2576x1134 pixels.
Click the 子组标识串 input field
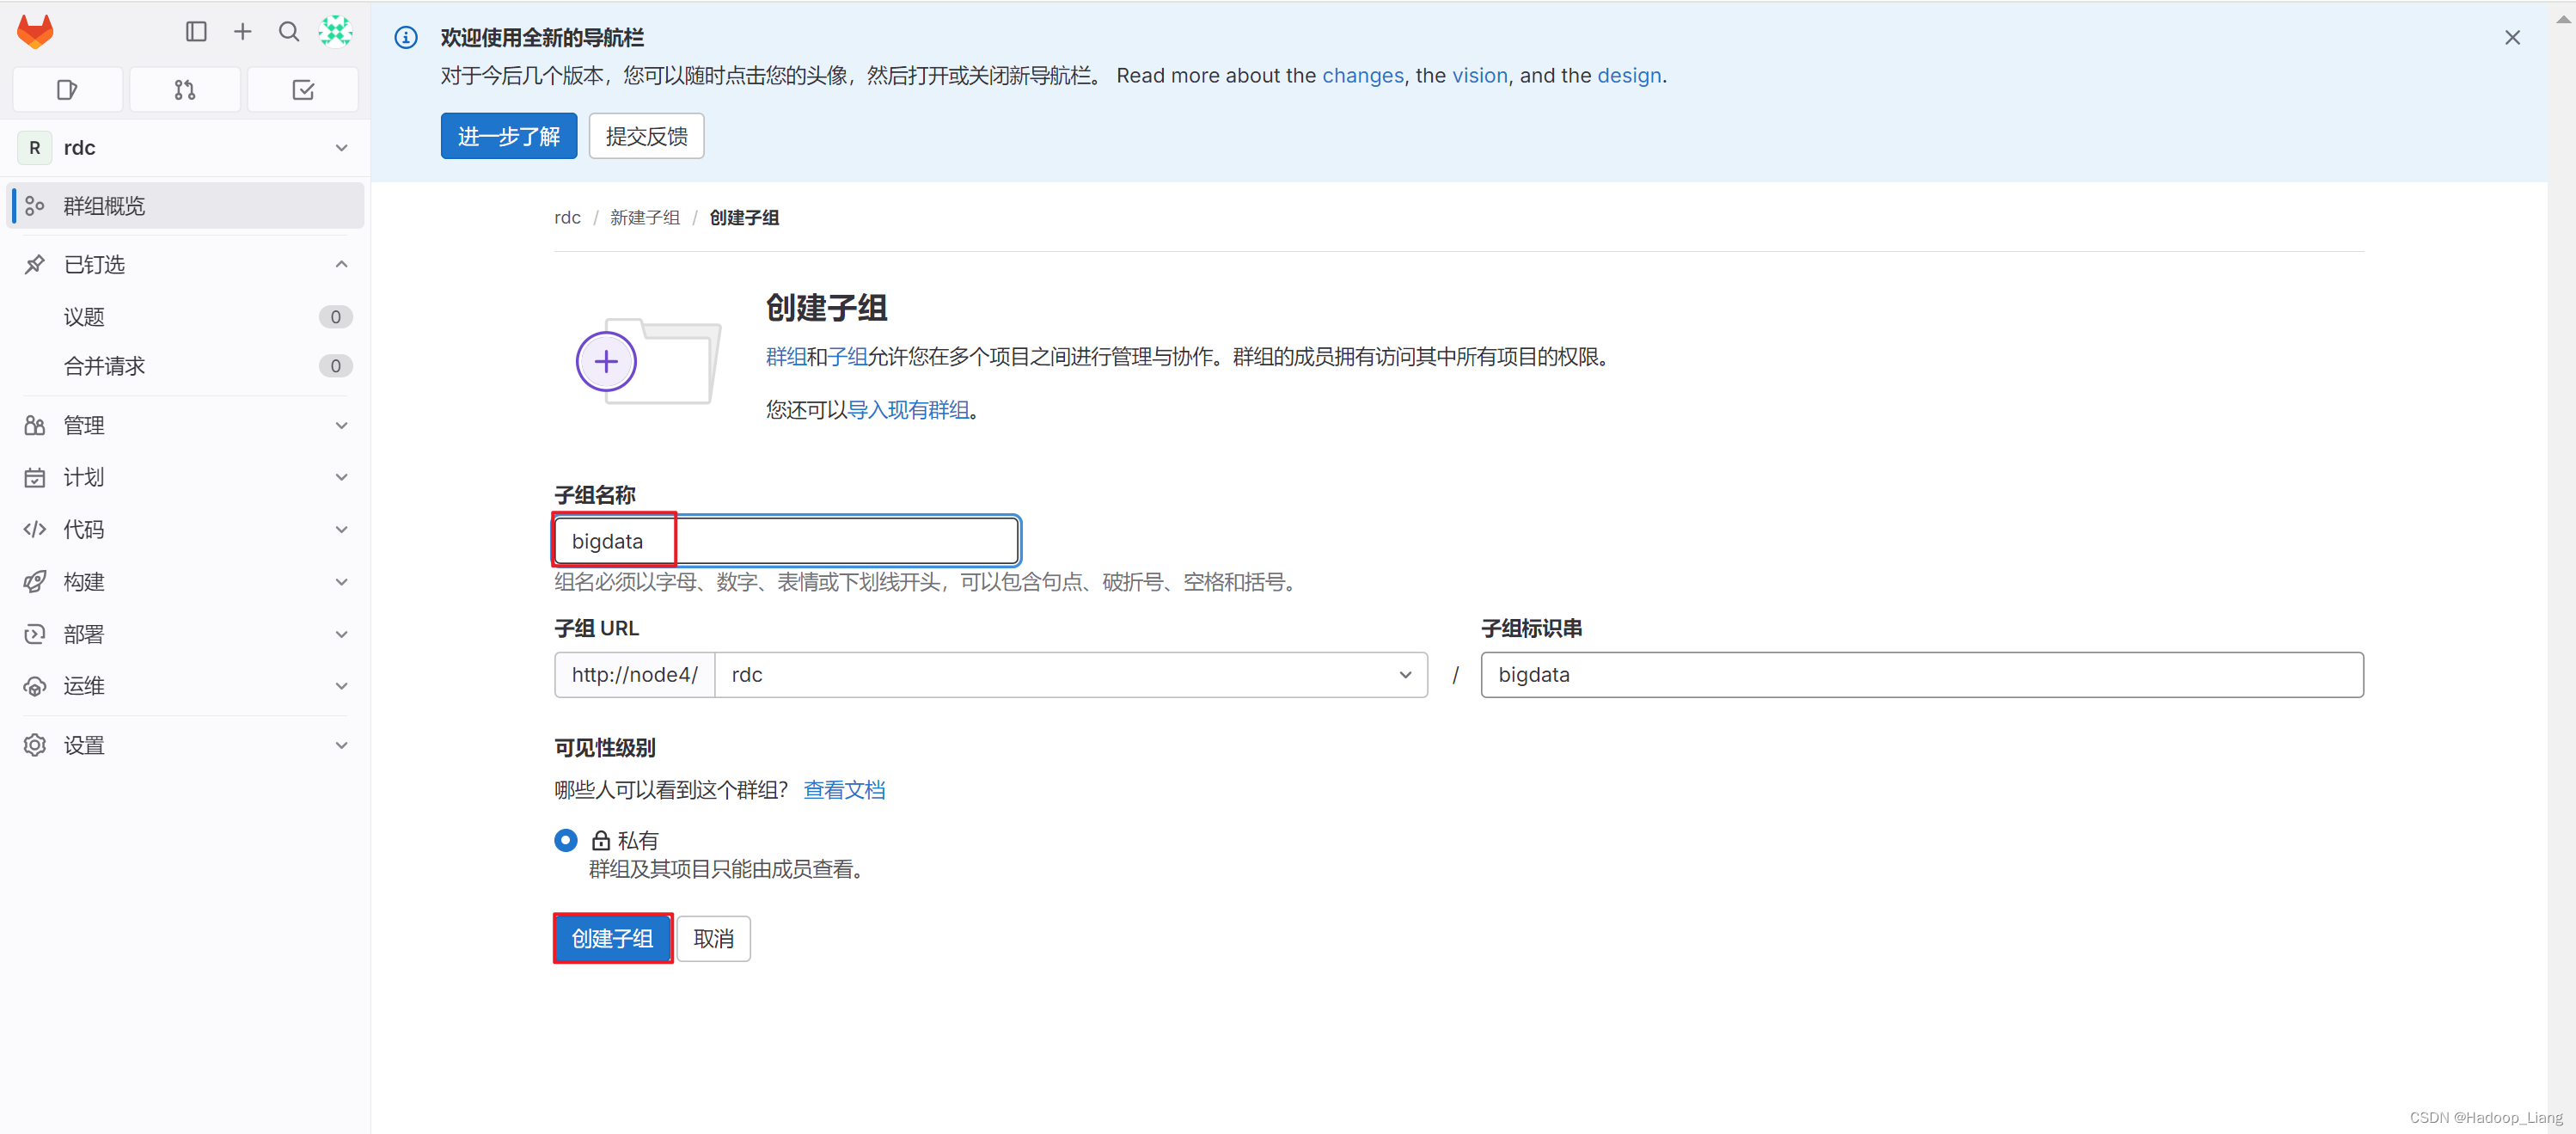pyautogui.click(x=1921, y=675)
